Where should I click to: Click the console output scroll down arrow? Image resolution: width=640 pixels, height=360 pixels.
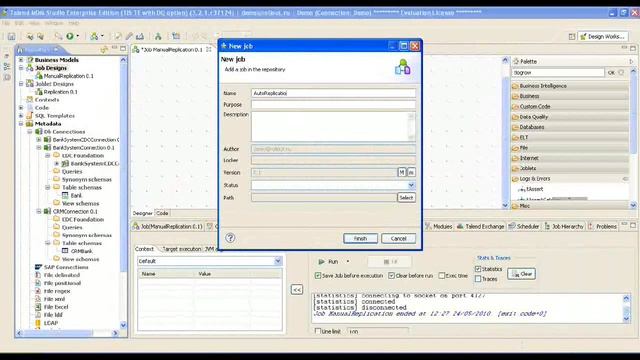pos(627,320)
